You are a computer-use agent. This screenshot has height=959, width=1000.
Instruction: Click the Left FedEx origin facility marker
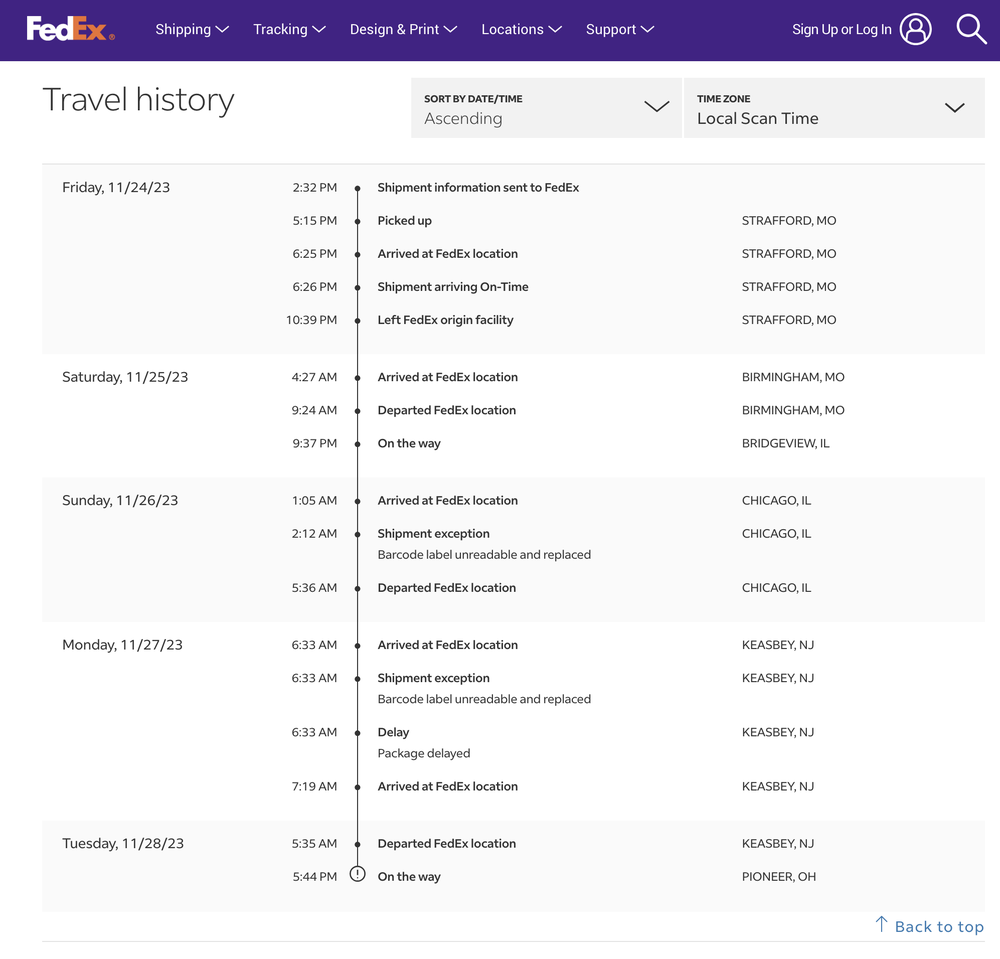(x=357, y=320)
